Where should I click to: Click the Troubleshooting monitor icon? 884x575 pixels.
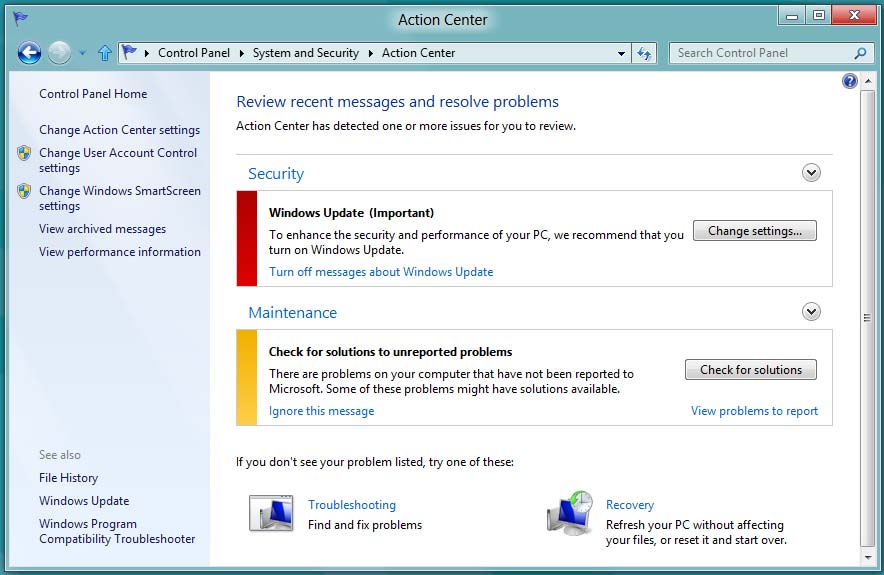click(270, 514)
